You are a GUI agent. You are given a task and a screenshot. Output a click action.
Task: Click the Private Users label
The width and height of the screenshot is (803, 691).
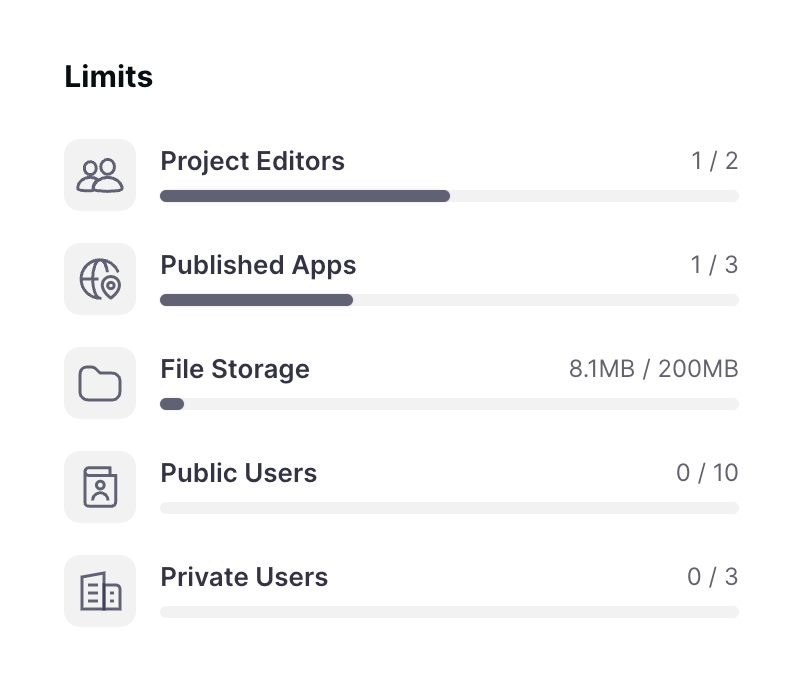point(244,577)
